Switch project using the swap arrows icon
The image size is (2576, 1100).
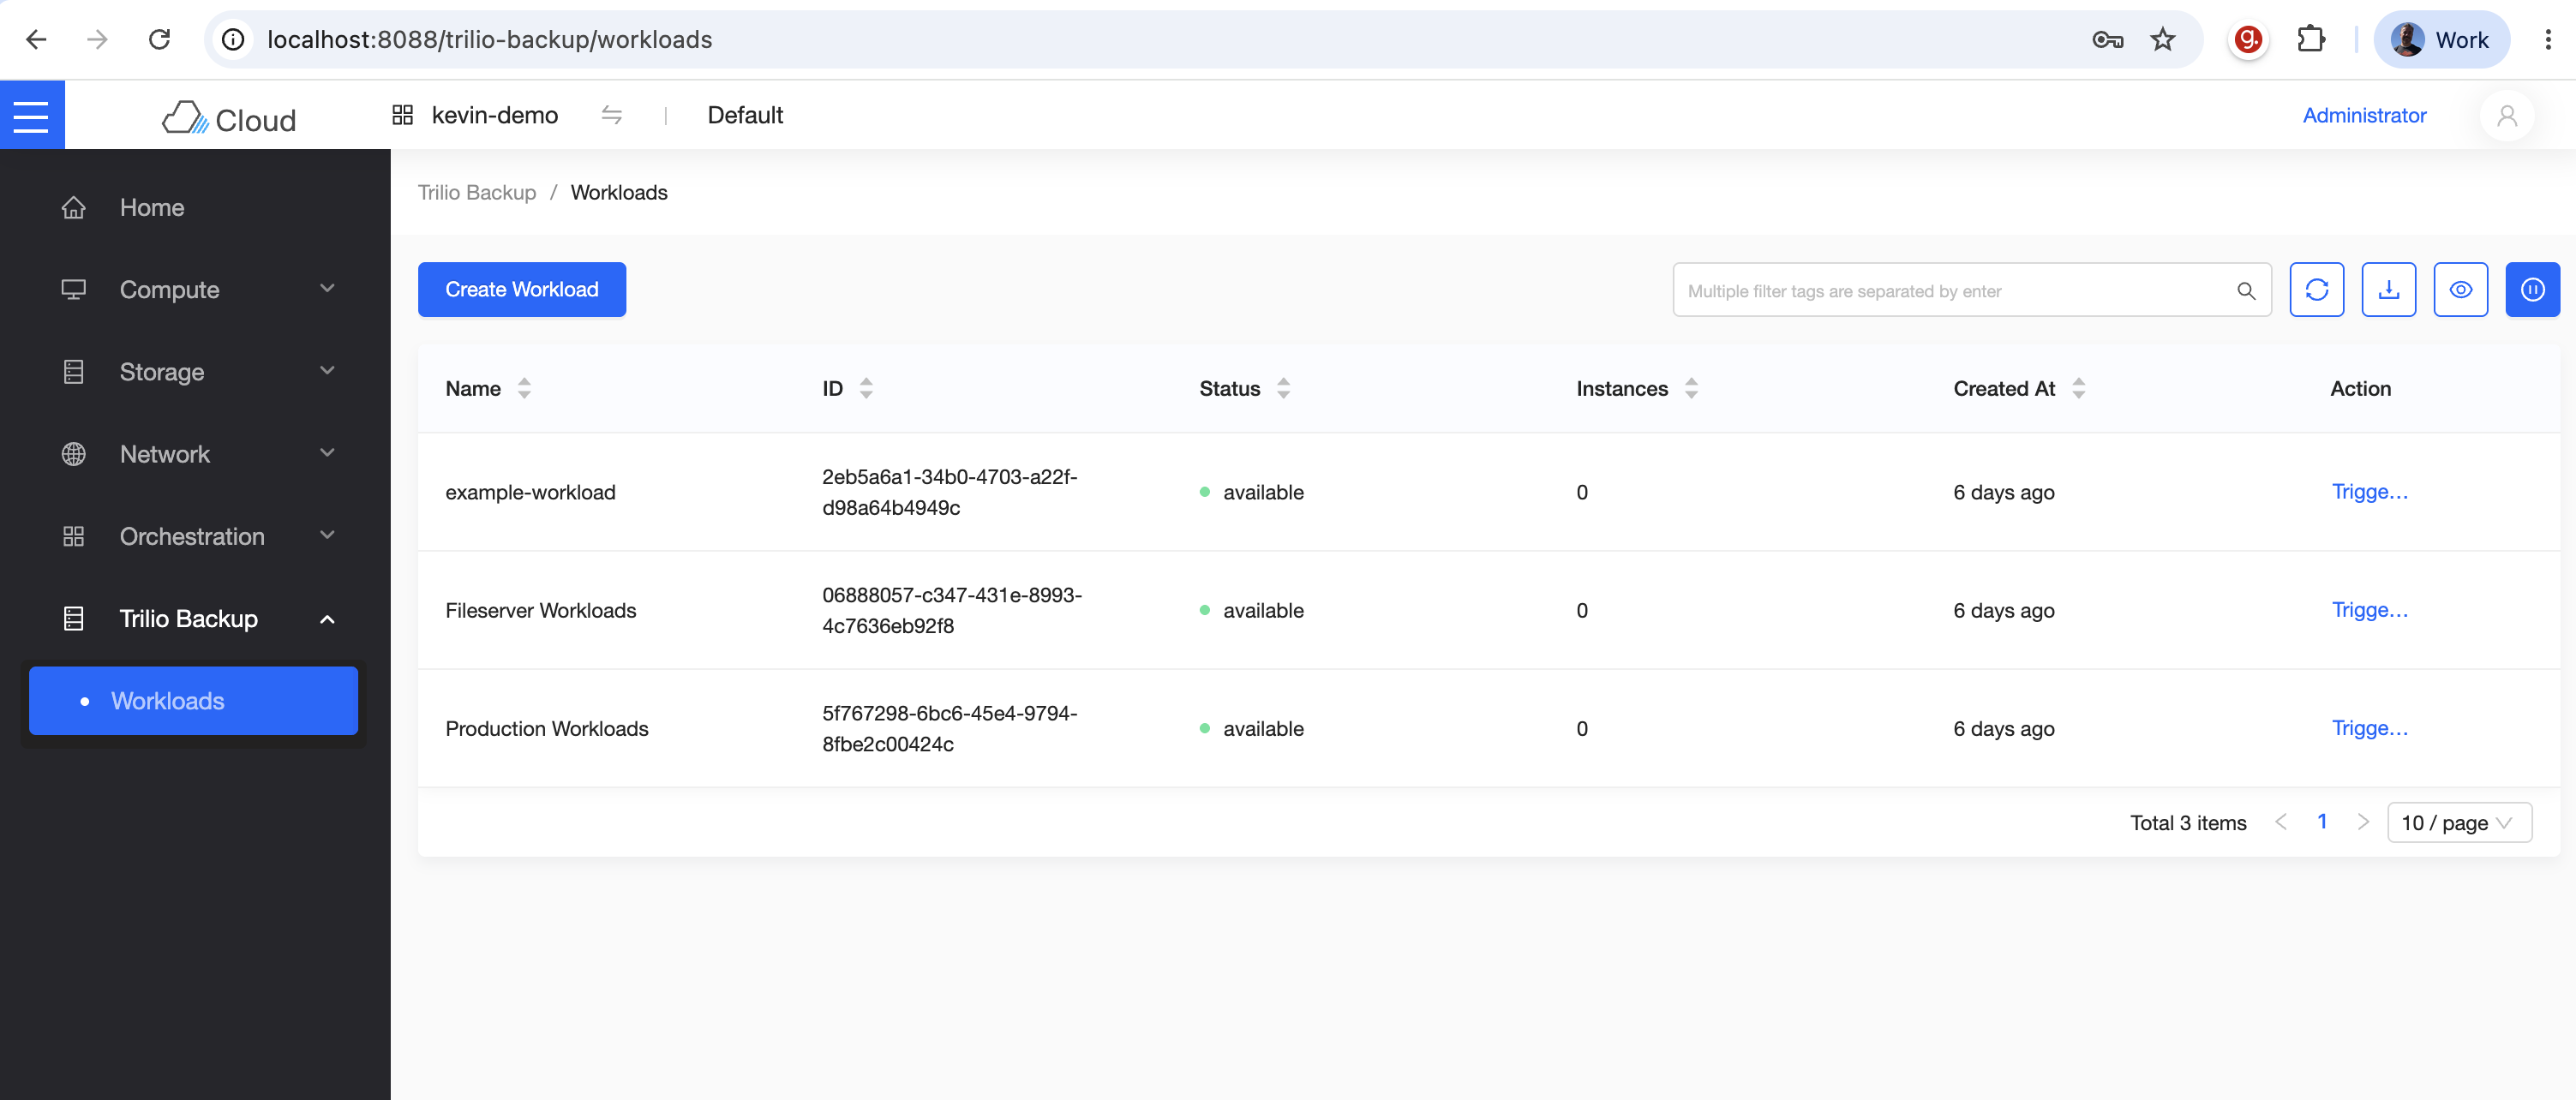pos(612,115)
